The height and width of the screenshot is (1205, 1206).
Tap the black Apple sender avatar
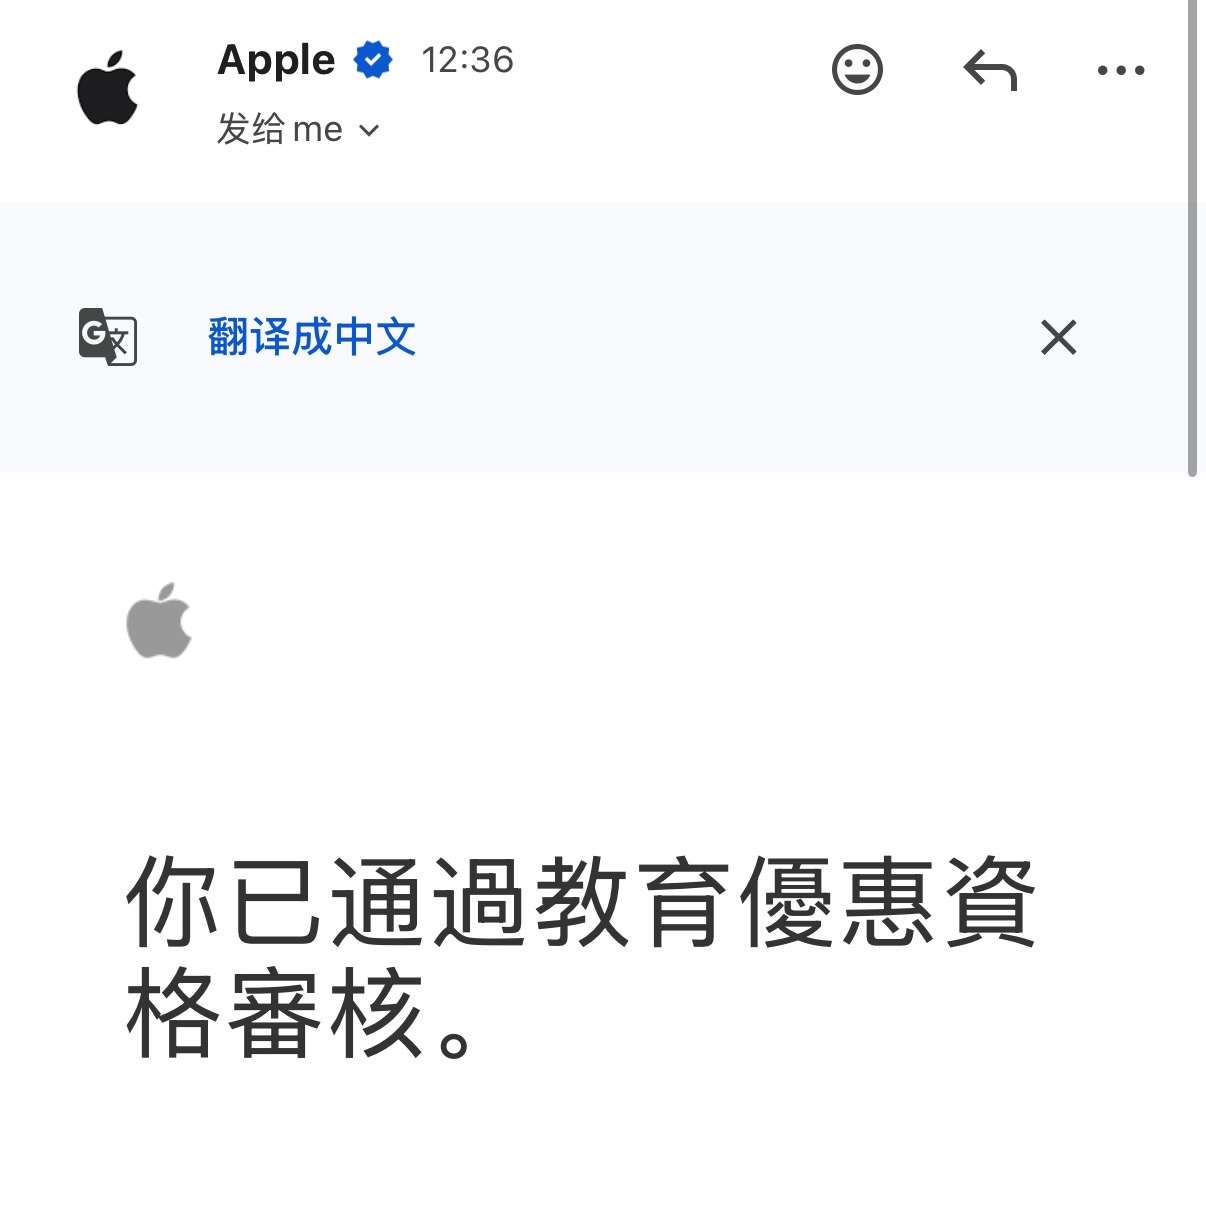coord(108,88)
